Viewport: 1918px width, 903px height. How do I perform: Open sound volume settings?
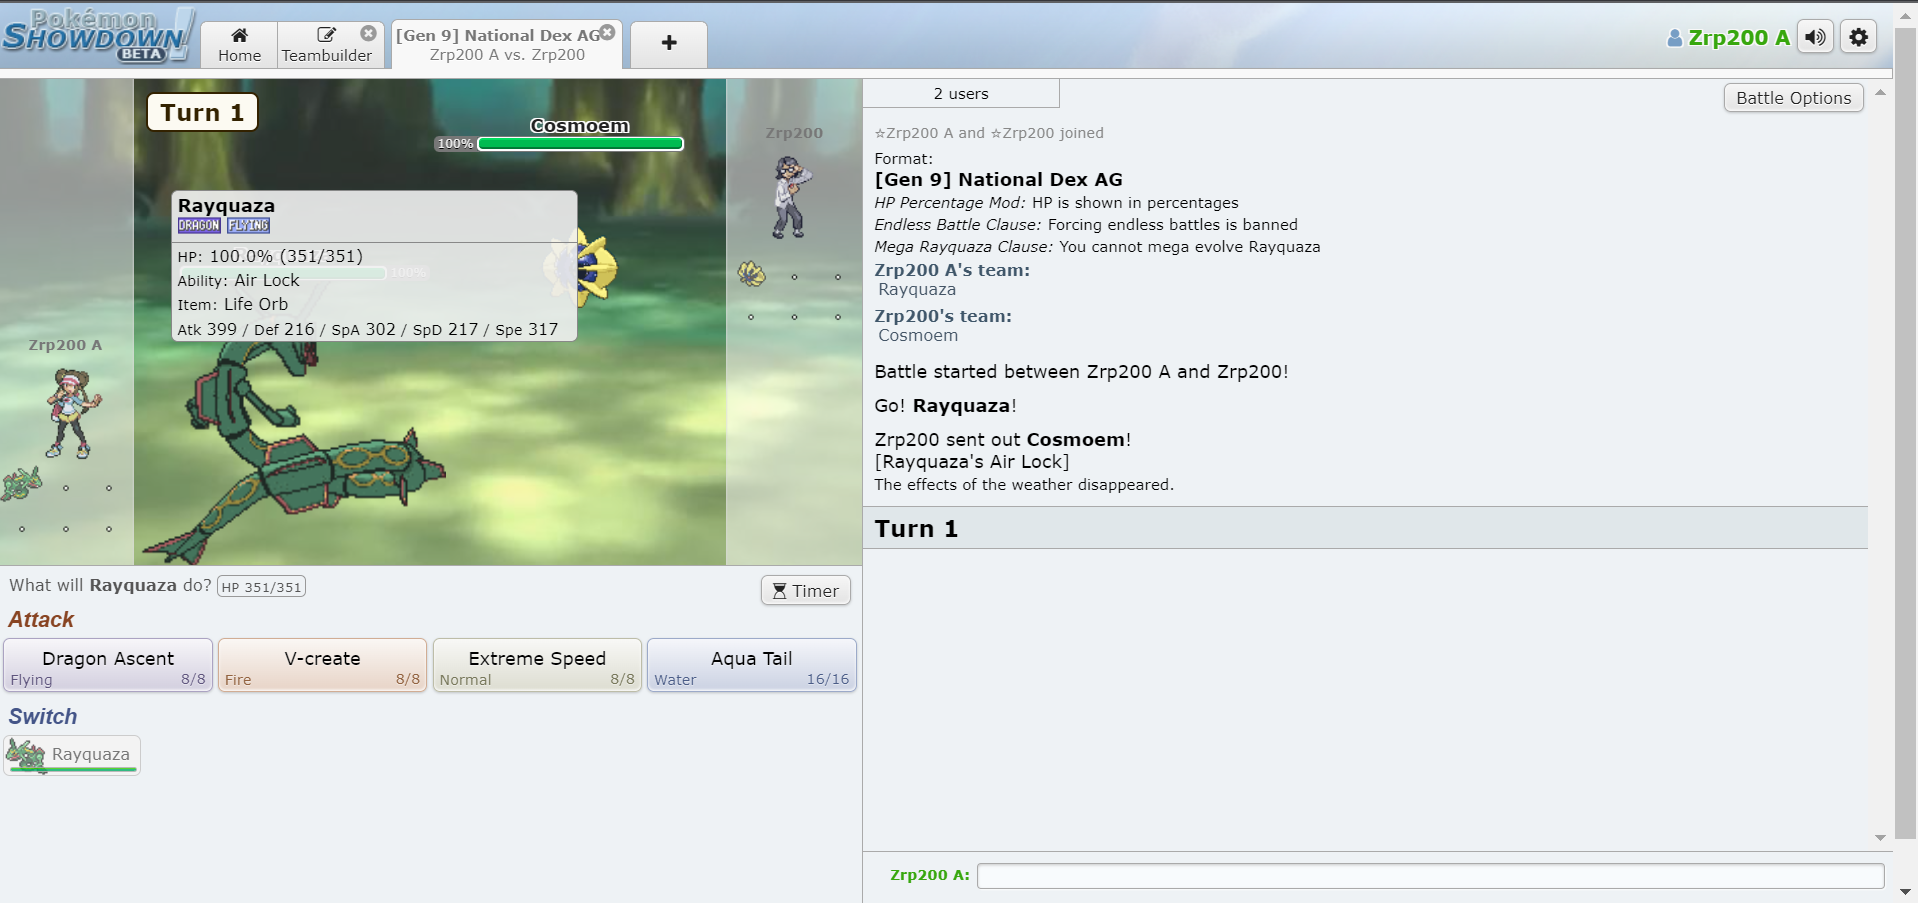pos(1815,37)
